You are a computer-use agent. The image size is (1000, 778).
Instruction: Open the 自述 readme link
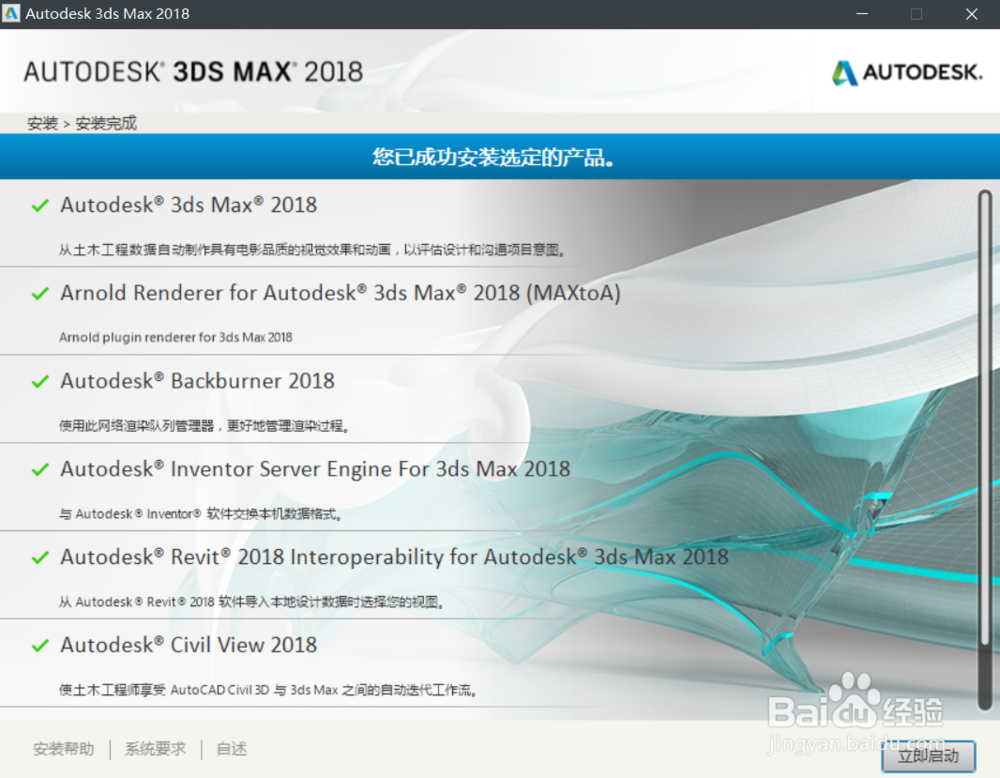pyautogui.click(x=232, y=749)
